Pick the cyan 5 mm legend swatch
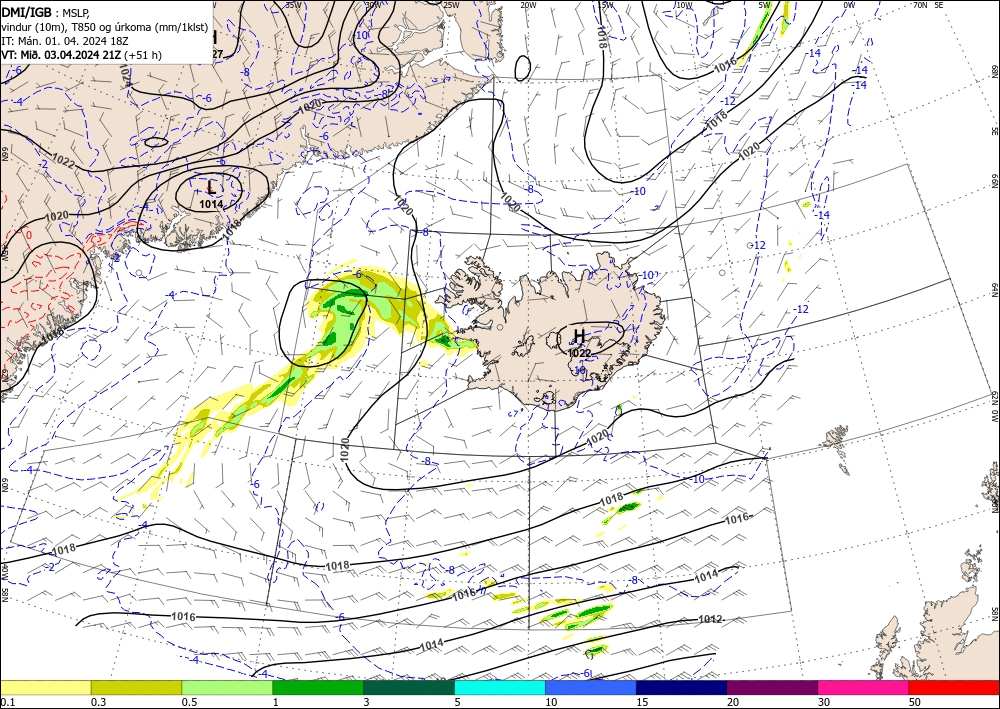This screenshot has width=1000, height=709. tap(500, 687)
